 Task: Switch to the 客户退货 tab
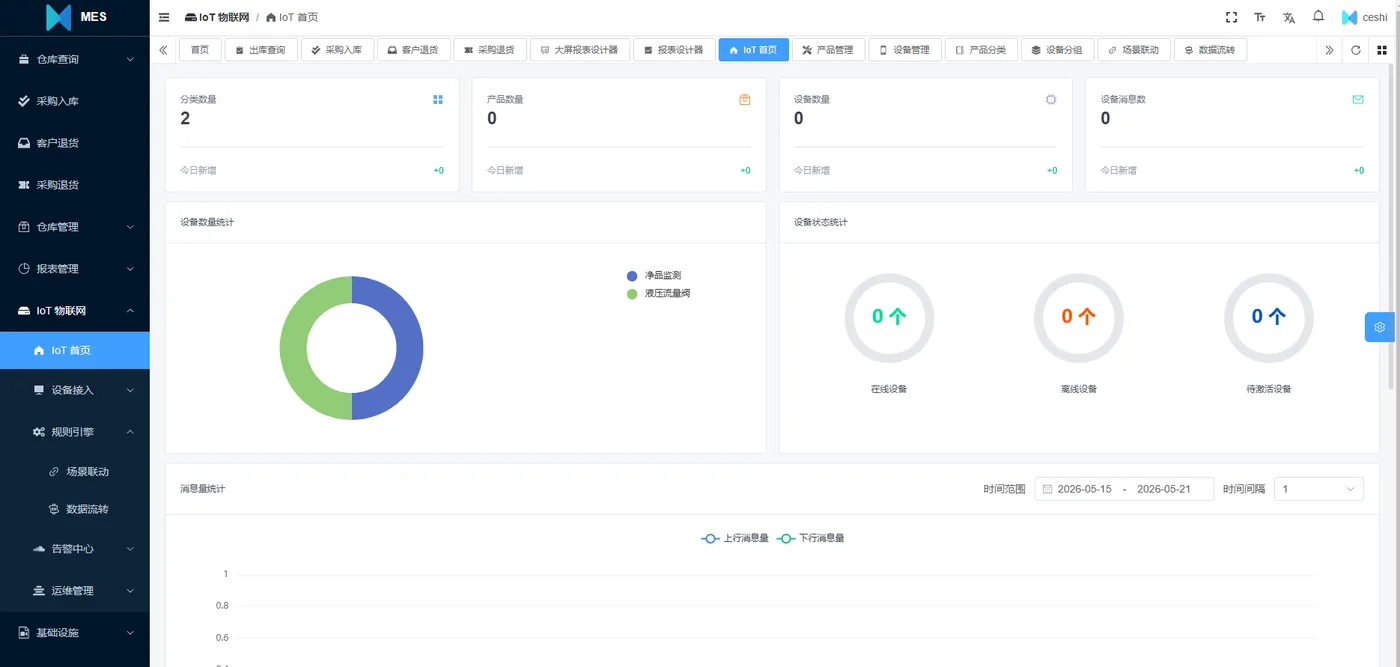coord(414,50)
